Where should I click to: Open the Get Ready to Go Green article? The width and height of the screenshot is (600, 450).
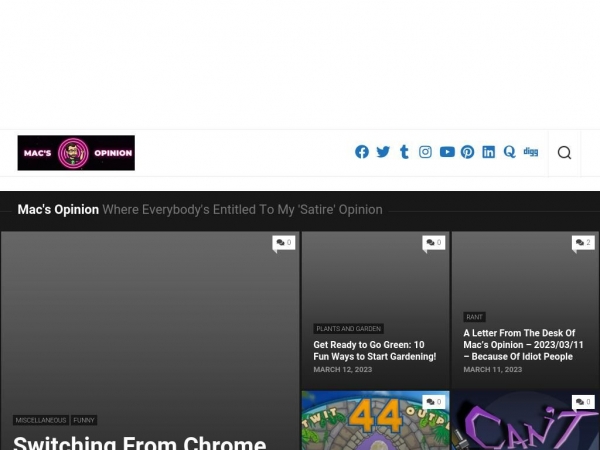375,350
